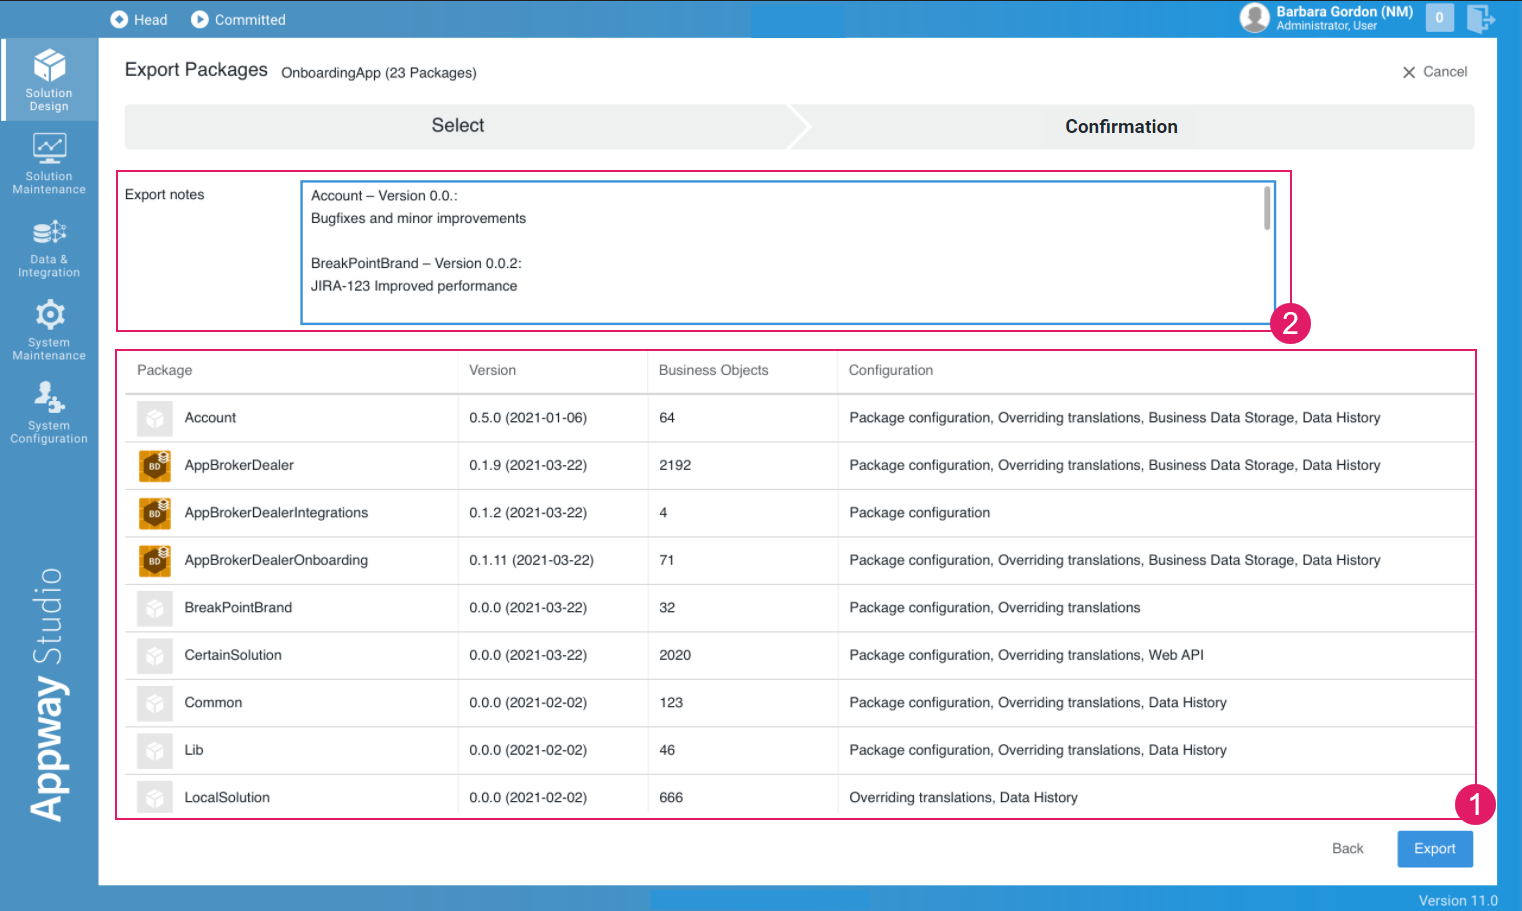1522x911 pixels.
Task: Click the Common package icon
Action: 155,703
